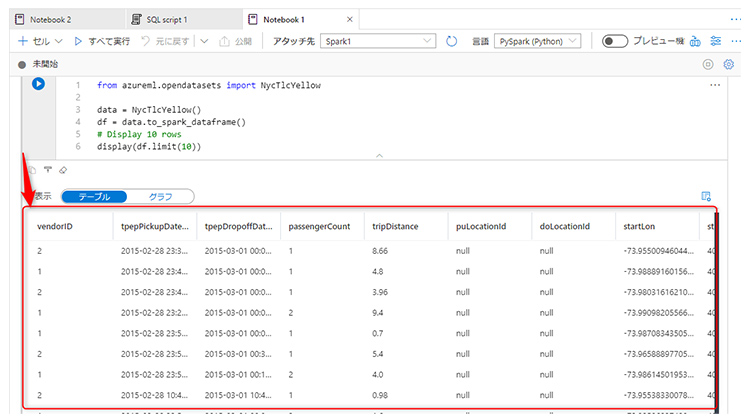The width and height of the screenshot is (750, 420).
Task: Open the cell's more options ellipsis
Action: pos(714,86)
